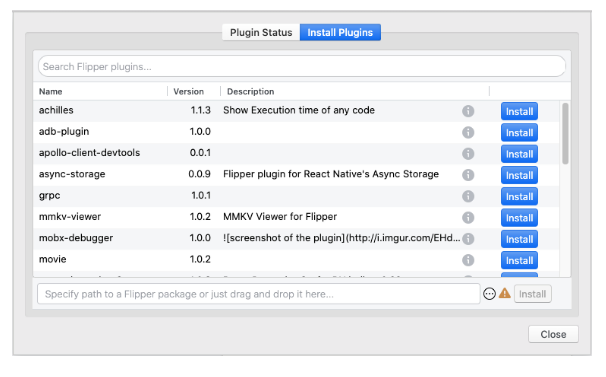Install apollo-client-devtools plugin
This screenshot has width=606, height=377.
pyautogui.click(x=519, y=154)
